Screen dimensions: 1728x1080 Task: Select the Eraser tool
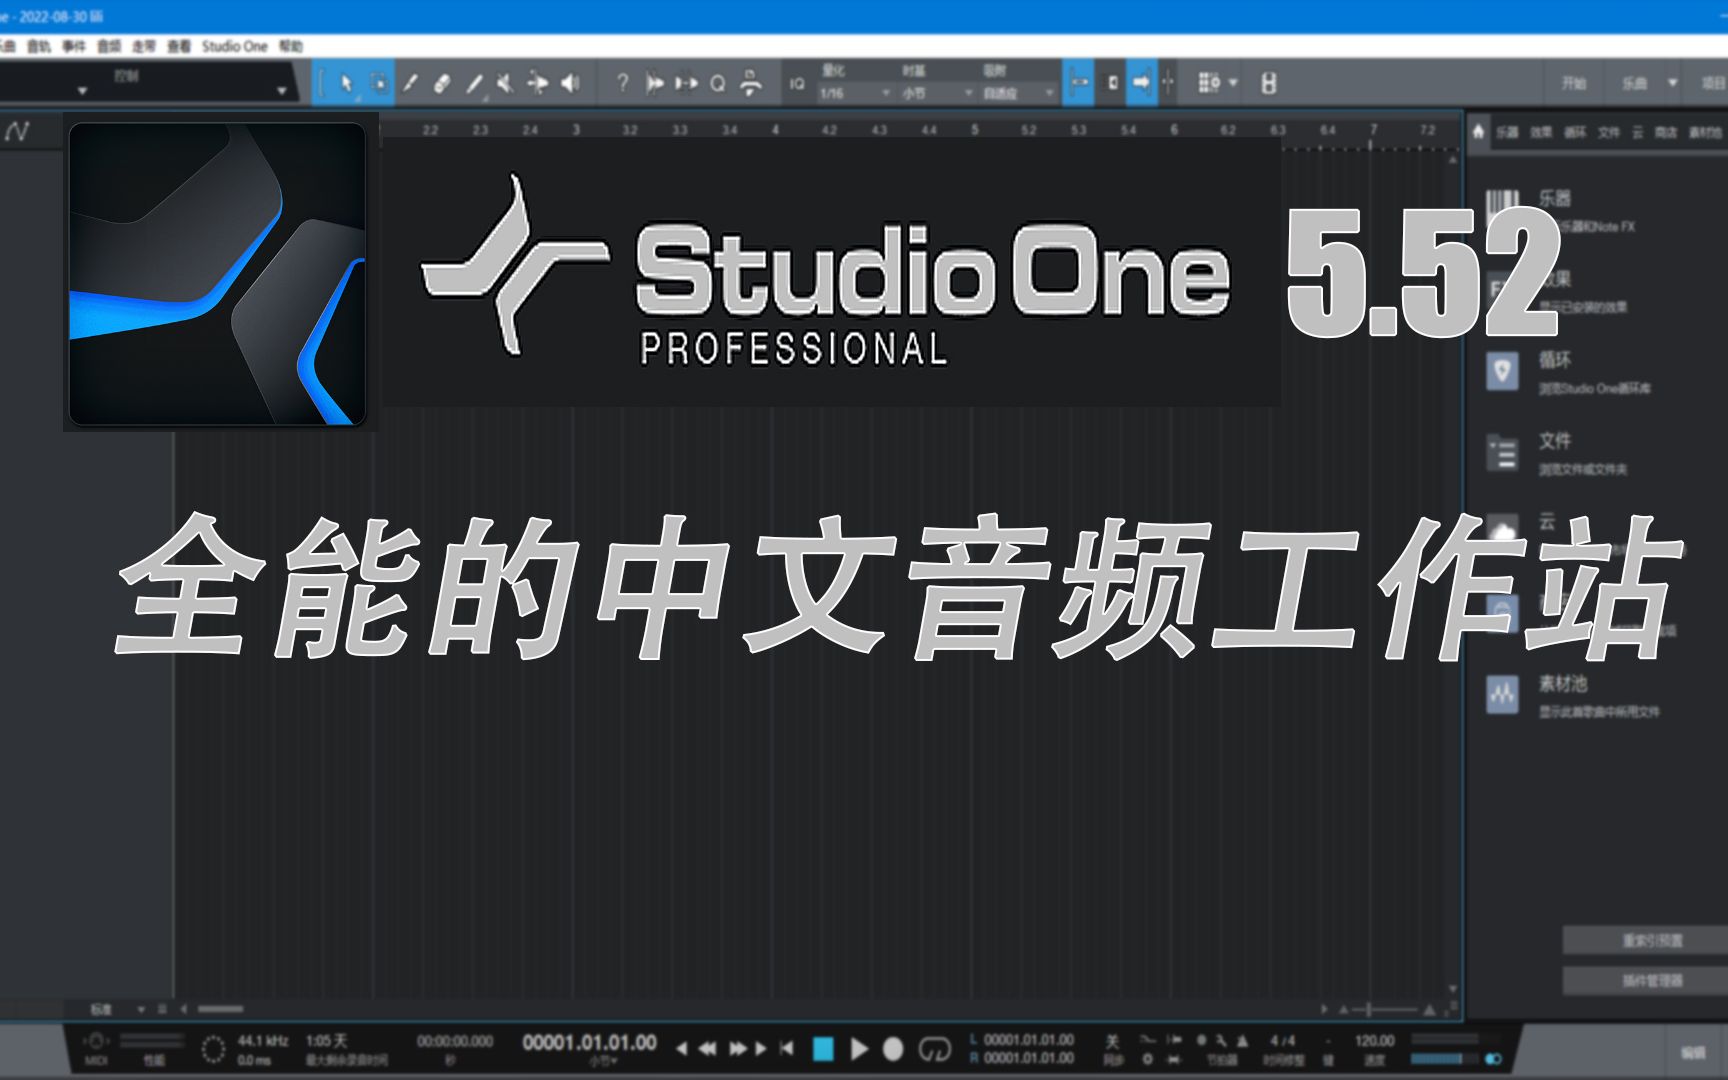442,83
